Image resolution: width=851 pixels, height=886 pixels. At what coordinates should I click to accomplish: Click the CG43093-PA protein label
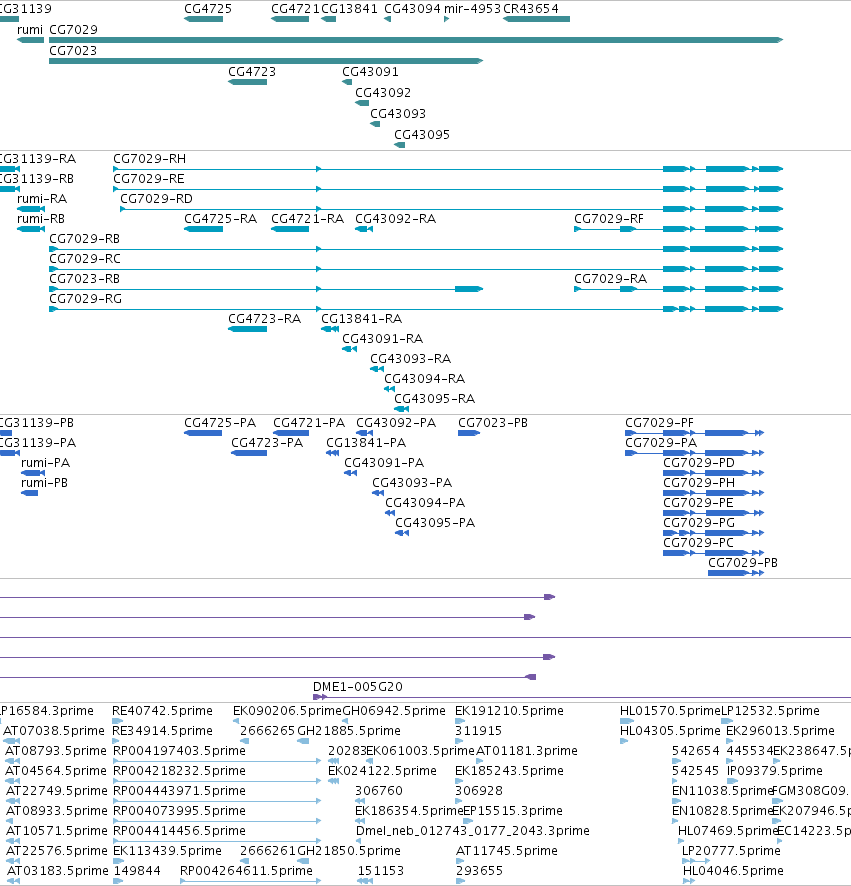pyautogui.click(x=412, y=483)
